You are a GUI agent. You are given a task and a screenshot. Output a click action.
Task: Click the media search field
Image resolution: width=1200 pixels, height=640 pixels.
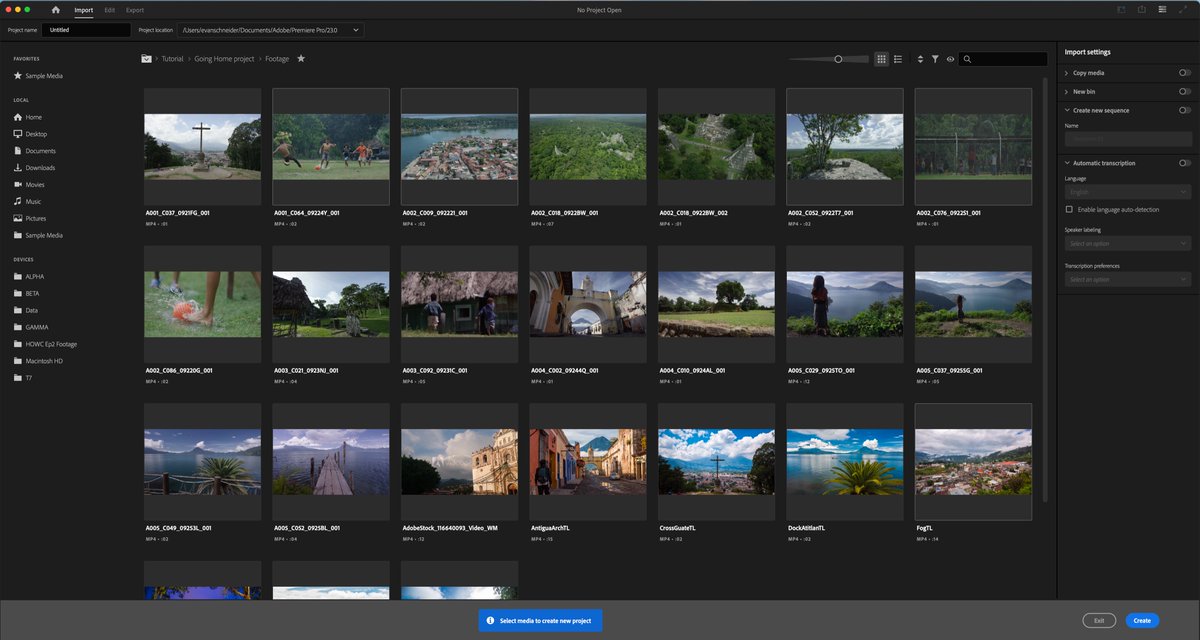(1003, 59)
